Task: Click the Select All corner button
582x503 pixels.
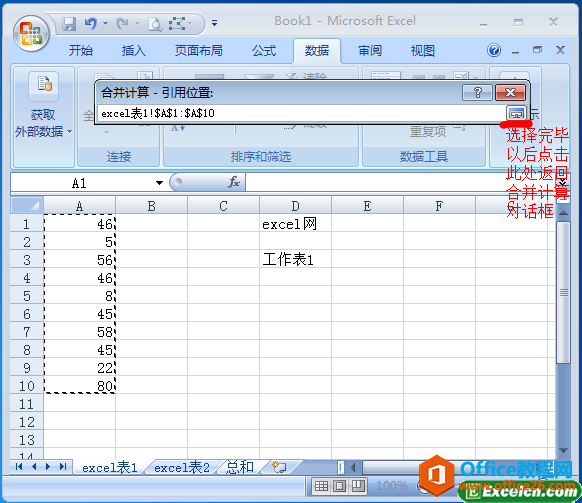Action: [27, 205]
